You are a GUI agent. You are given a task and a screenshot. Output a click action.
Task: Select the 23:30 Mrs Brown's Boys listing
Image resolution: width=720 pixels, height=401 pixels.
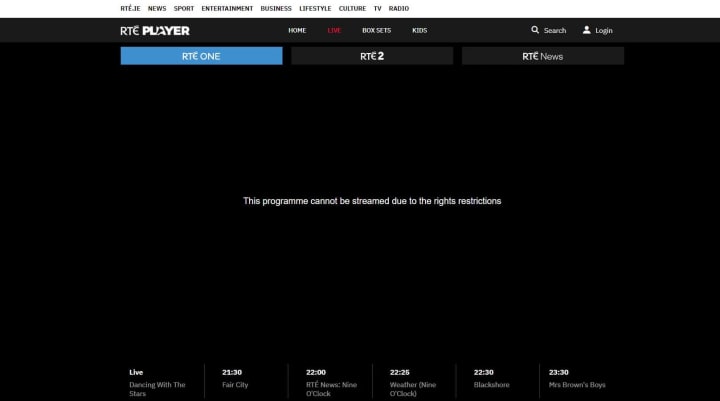(x=582, y=379)
